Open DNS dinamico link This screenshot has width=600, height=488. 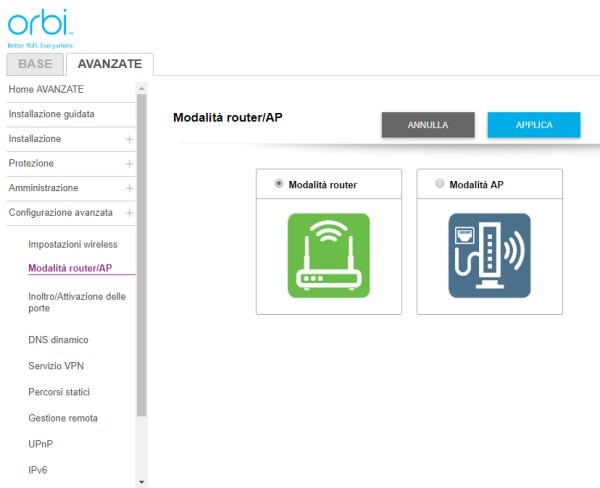58,340
